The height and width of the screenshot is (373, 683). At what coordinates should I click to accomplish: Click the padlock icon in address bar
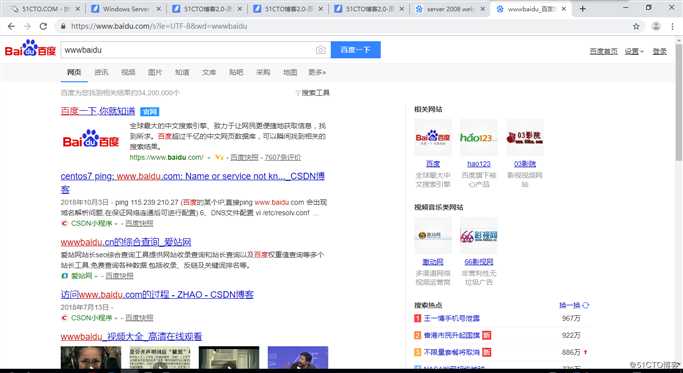[63, 26]
